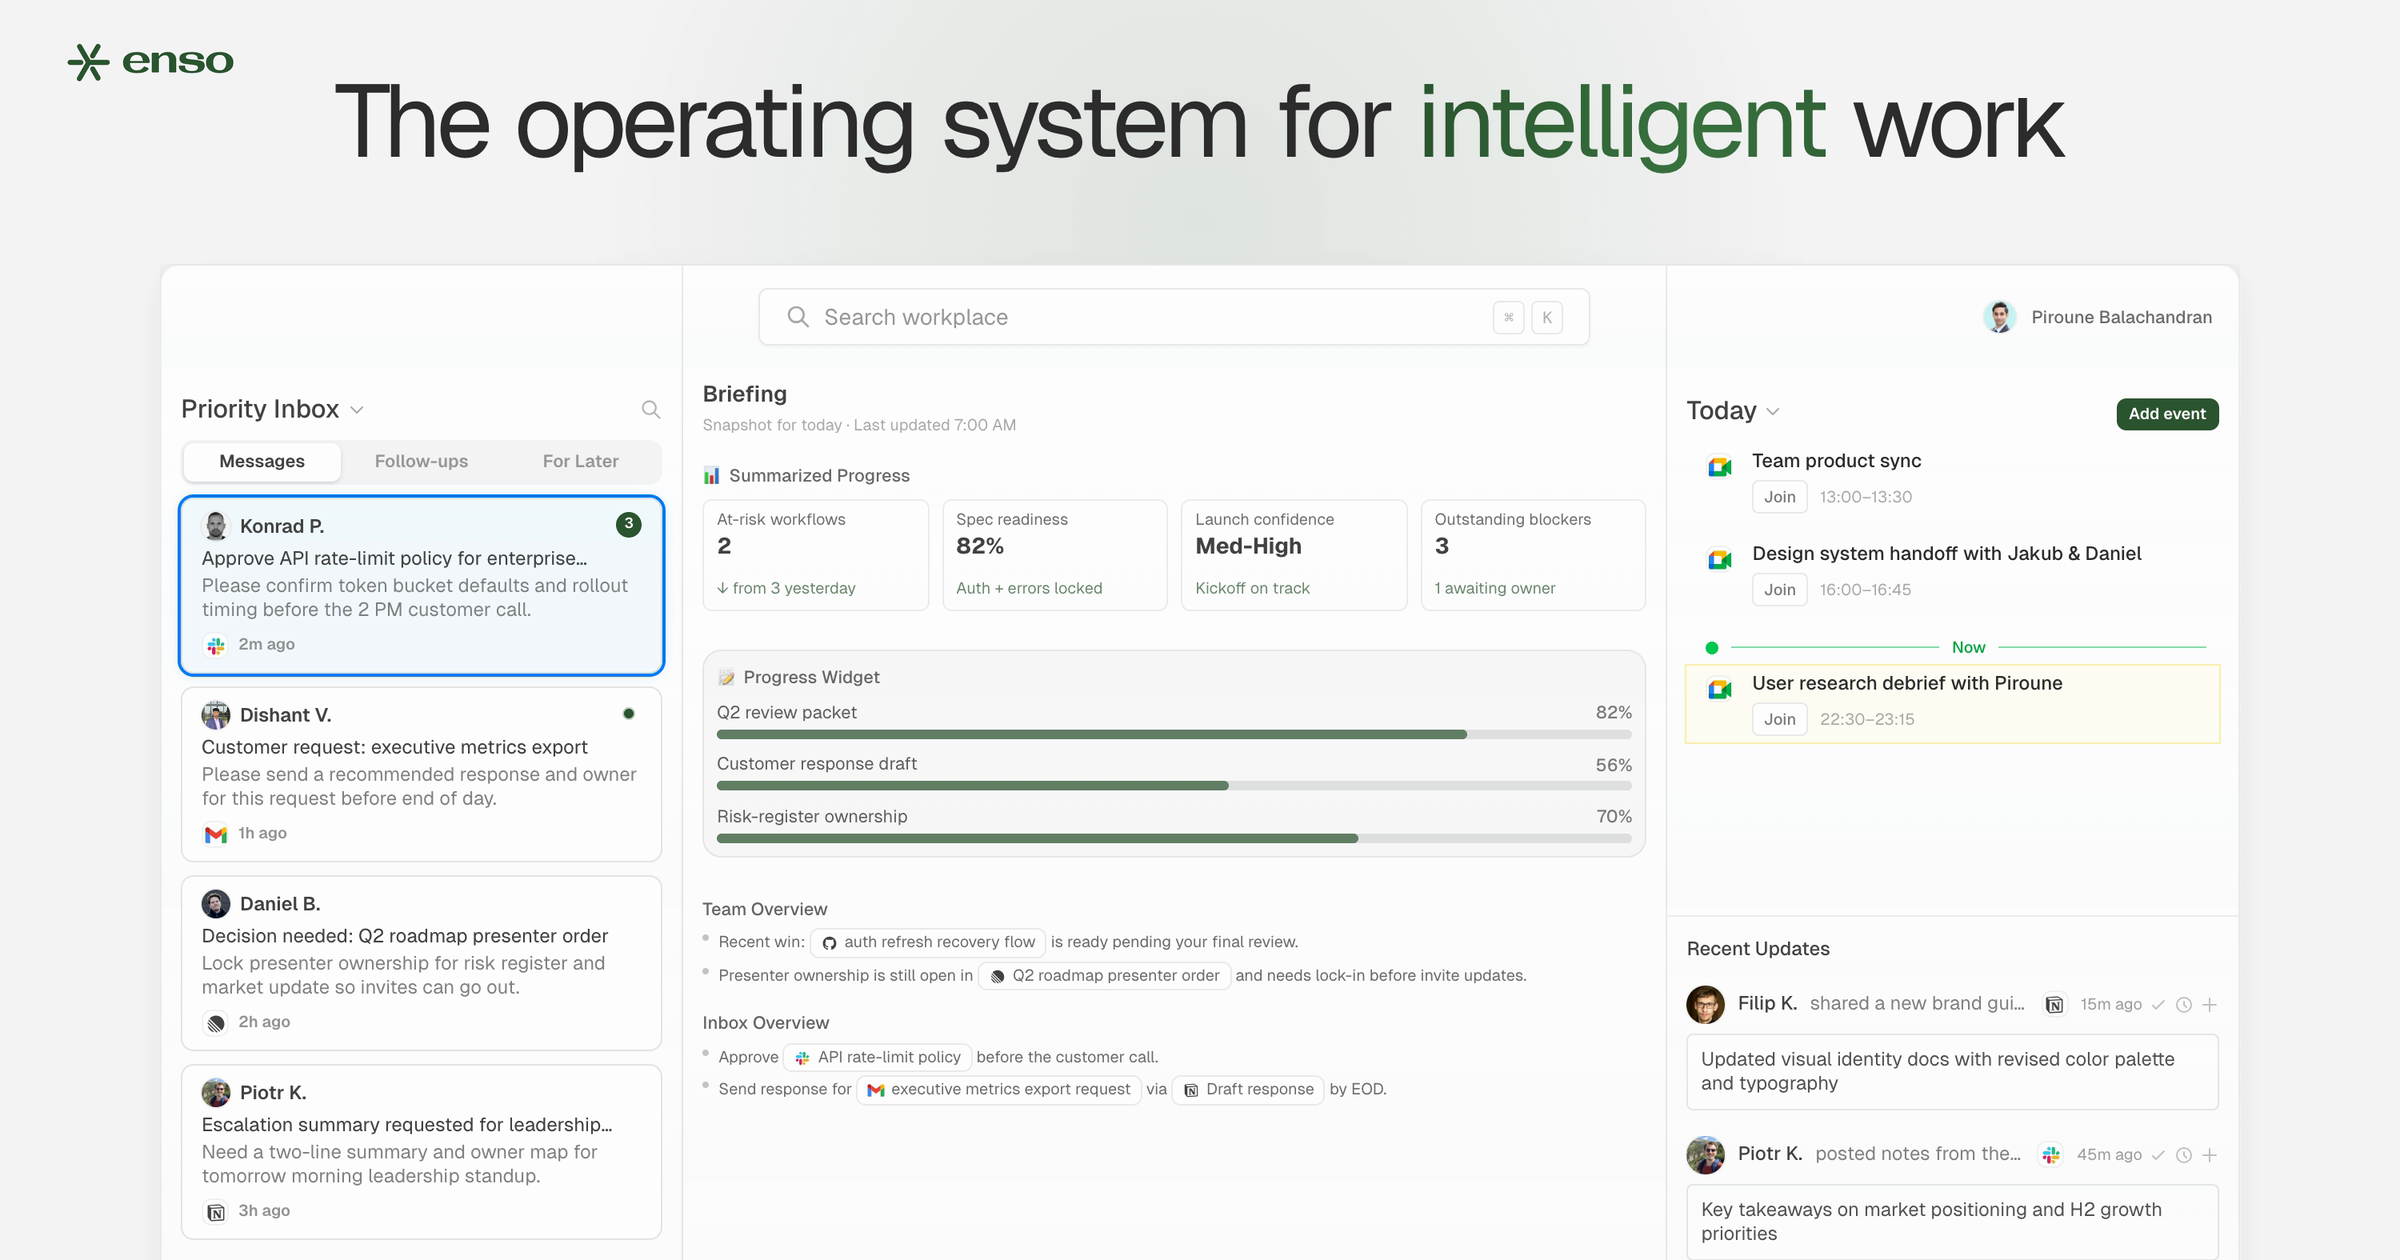
Task: Open the At-risk workflows card
Action: point(816,555)
